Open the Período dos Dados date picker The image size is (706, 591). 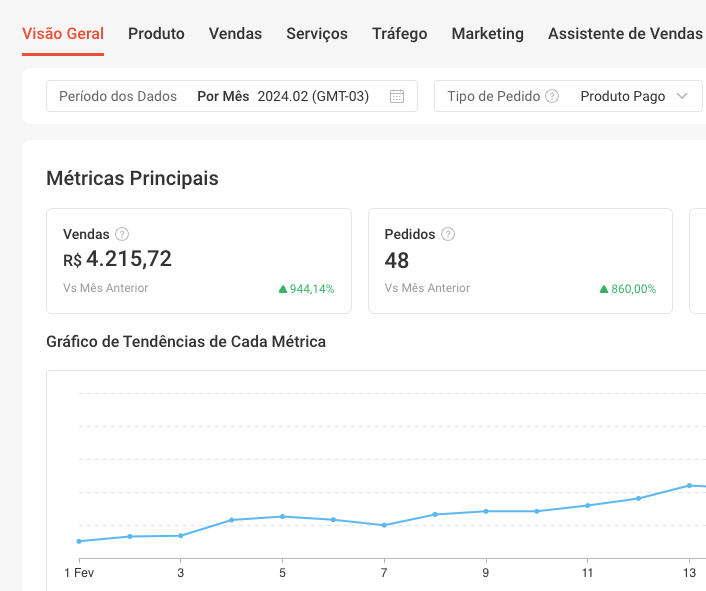click(232, 96)
